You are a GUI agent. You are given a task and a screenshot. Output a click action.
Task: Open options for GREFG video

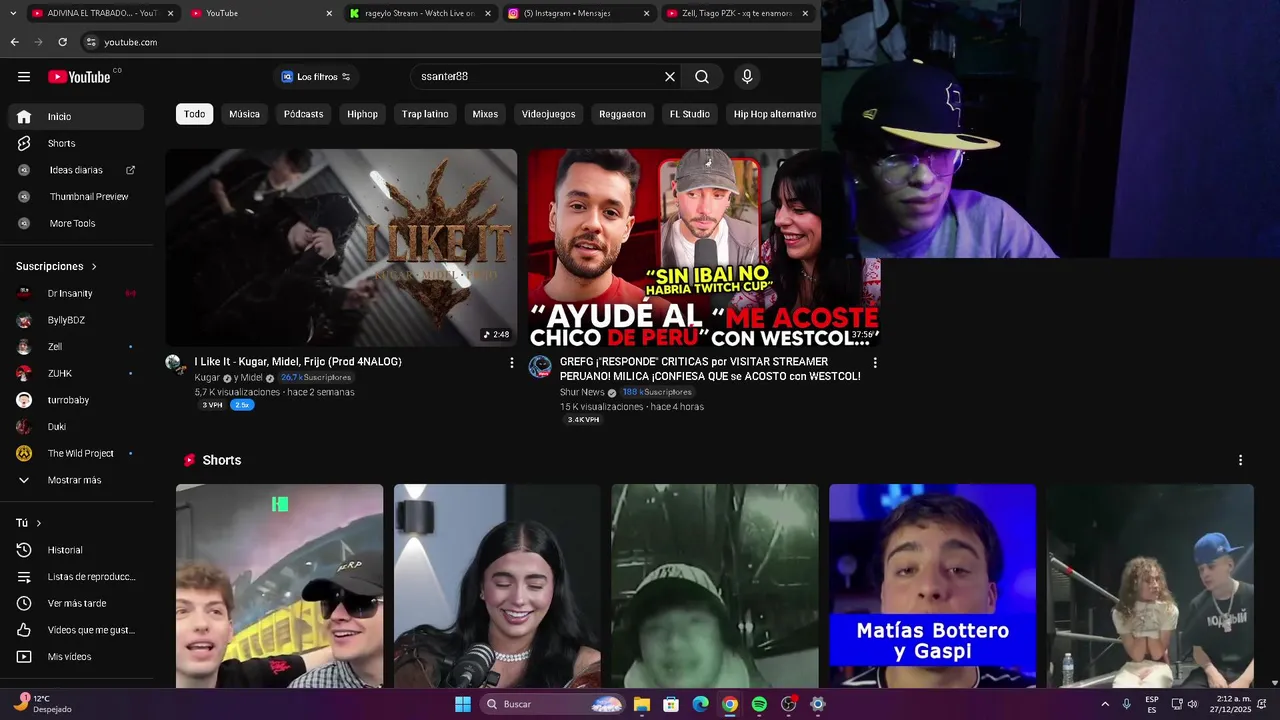coord(875,363)
